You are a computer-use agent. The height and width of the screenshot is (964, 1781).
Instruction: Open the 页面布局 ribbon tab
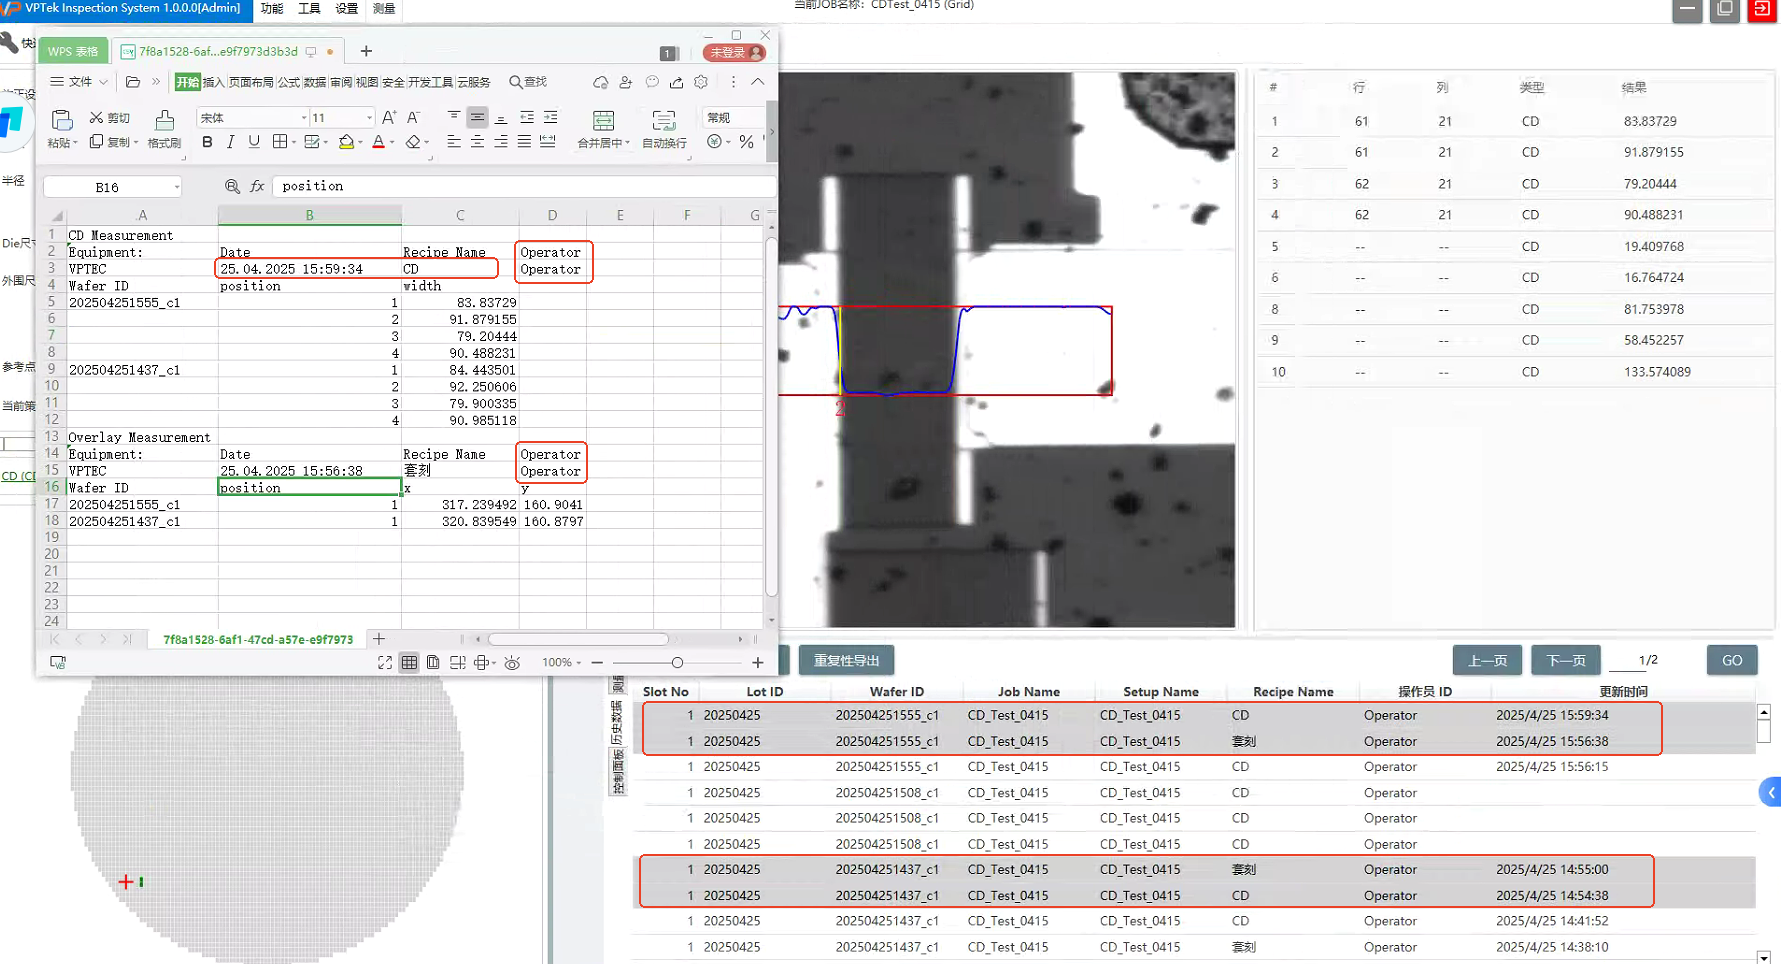[x=251, y=82]
